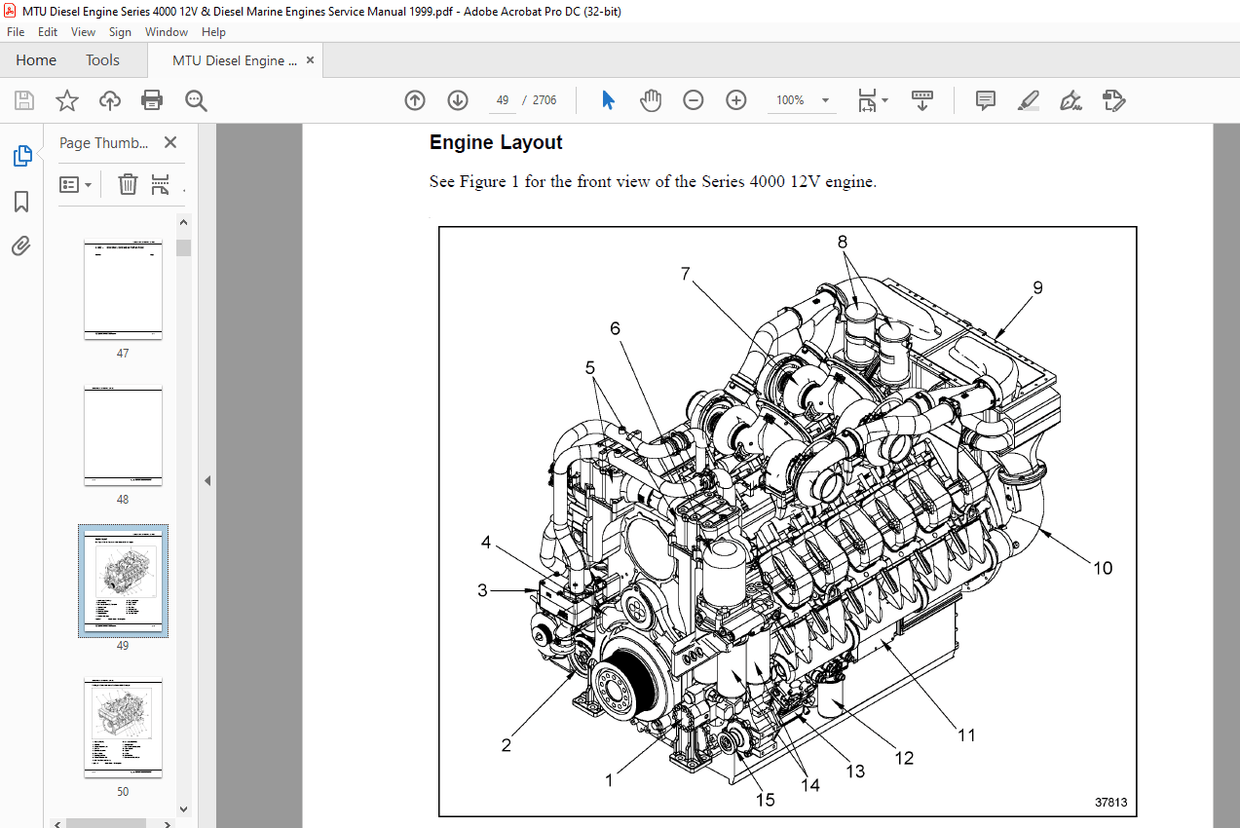Collapse the navigation pane with the side arrow

click(x=207, y=480)
